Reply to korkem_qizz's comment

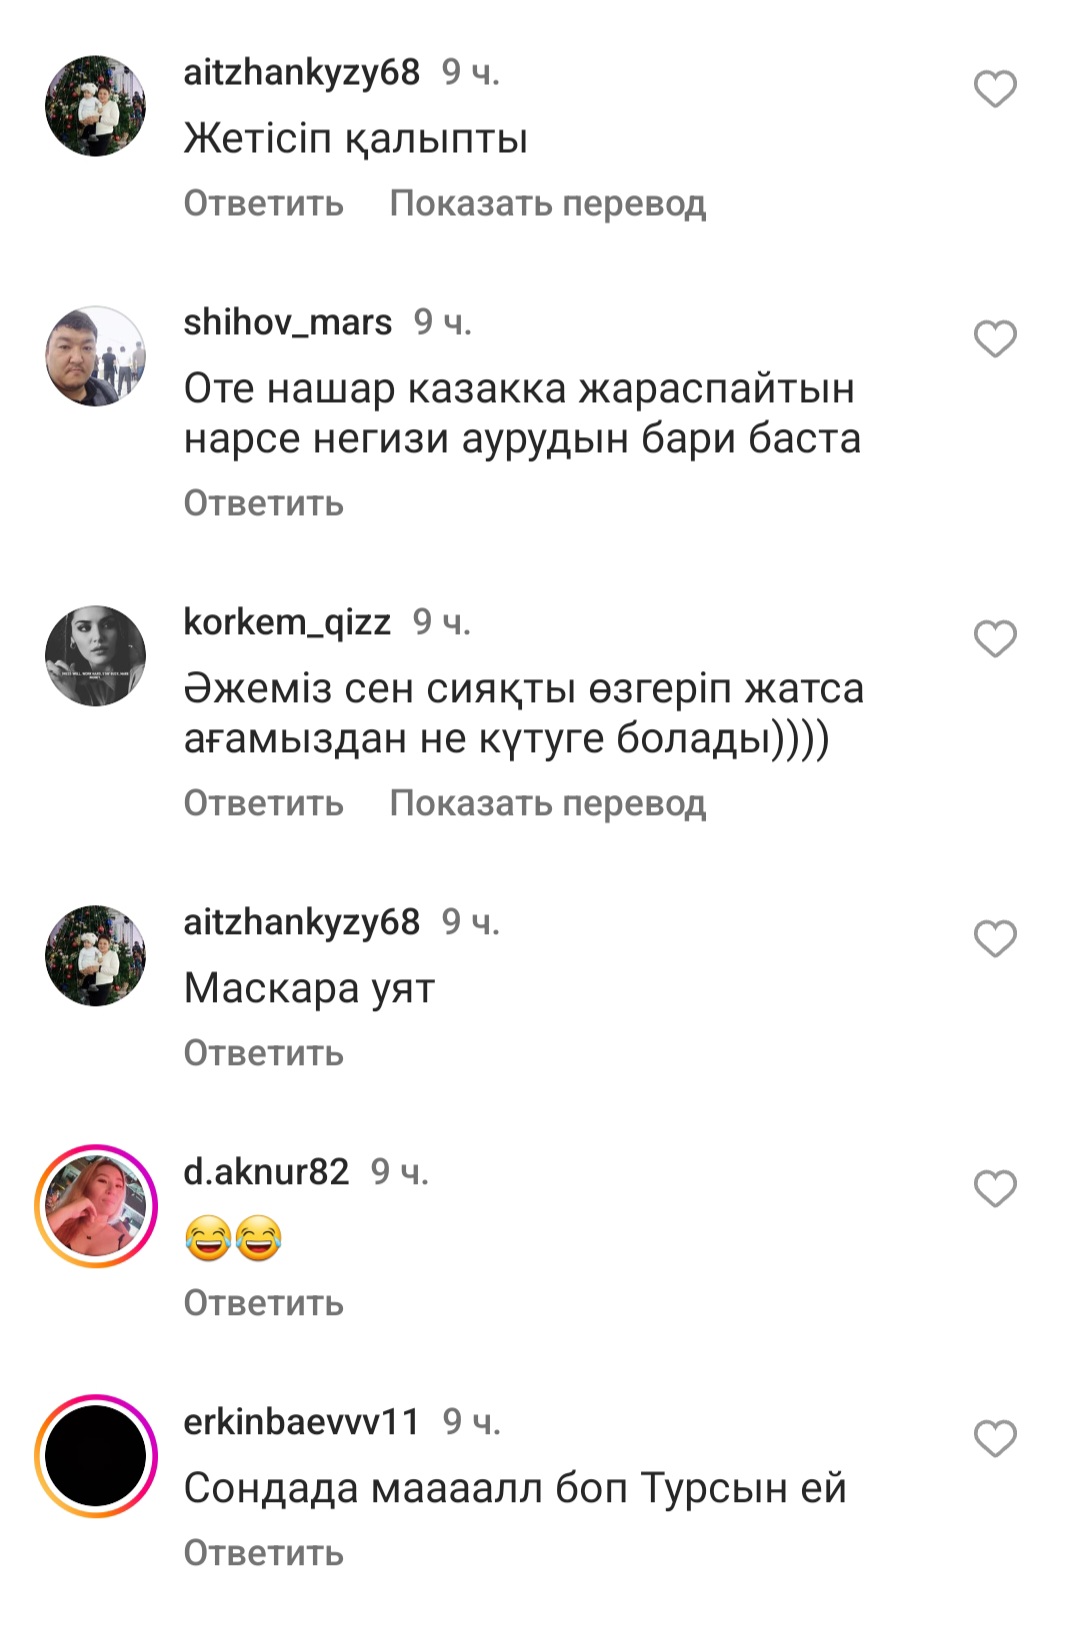pyautogui.click(x=264, y=803)
